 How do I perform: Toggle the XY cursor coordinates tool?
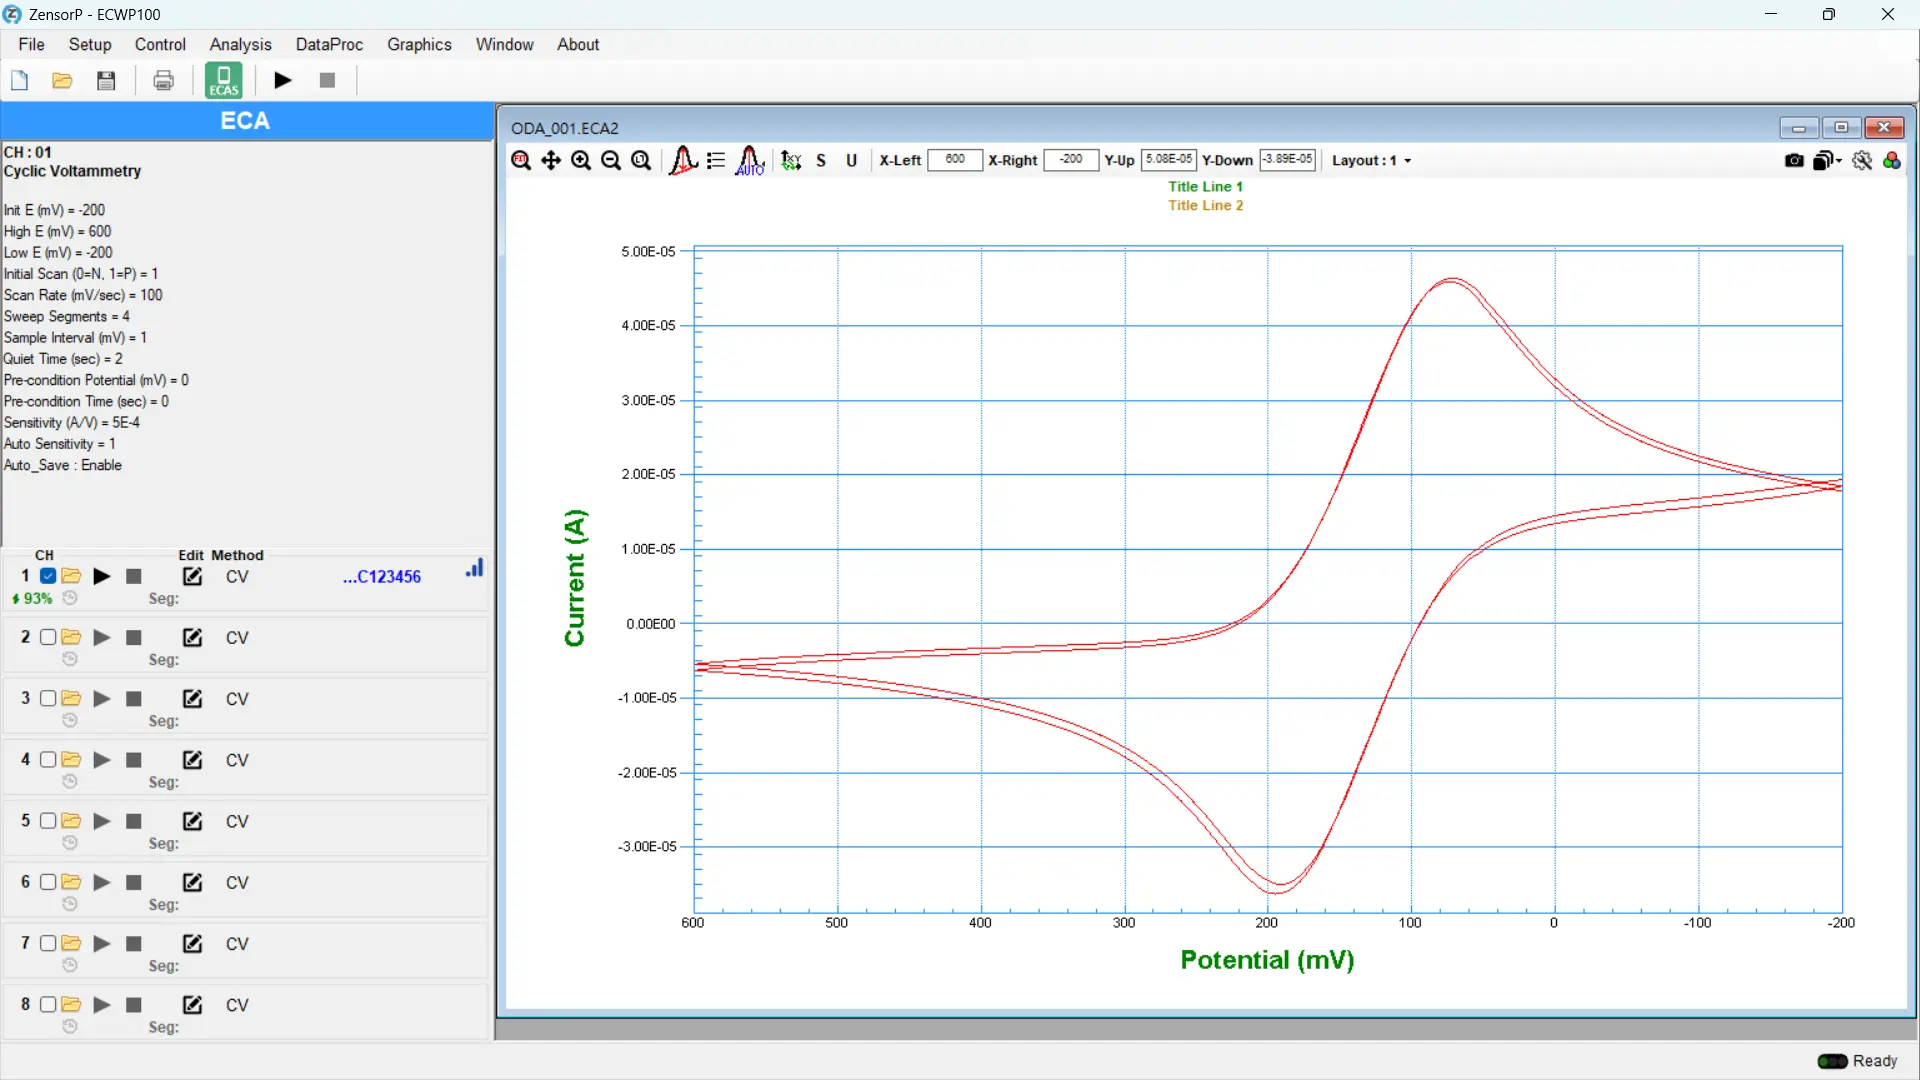[791, 160]
